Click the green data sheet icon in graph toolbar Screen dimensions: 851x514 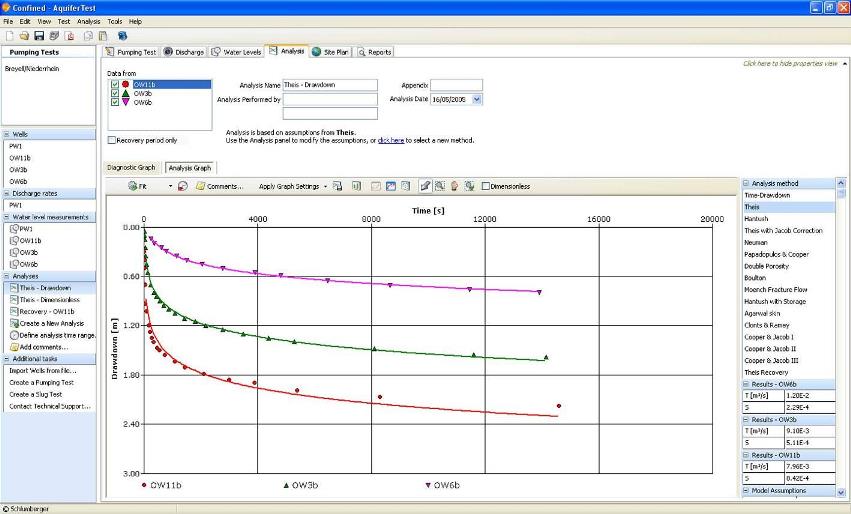click(x=356, y=186)
